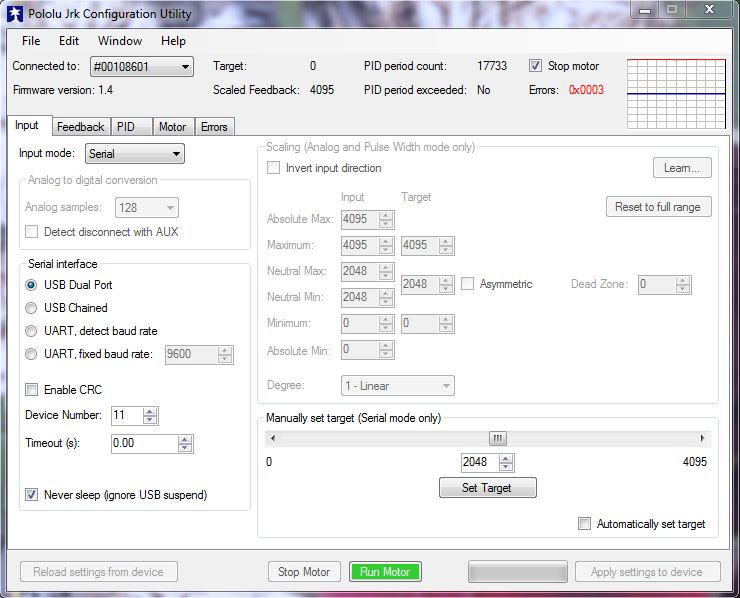Expand the Connected to device dropdown

point(142,67)
